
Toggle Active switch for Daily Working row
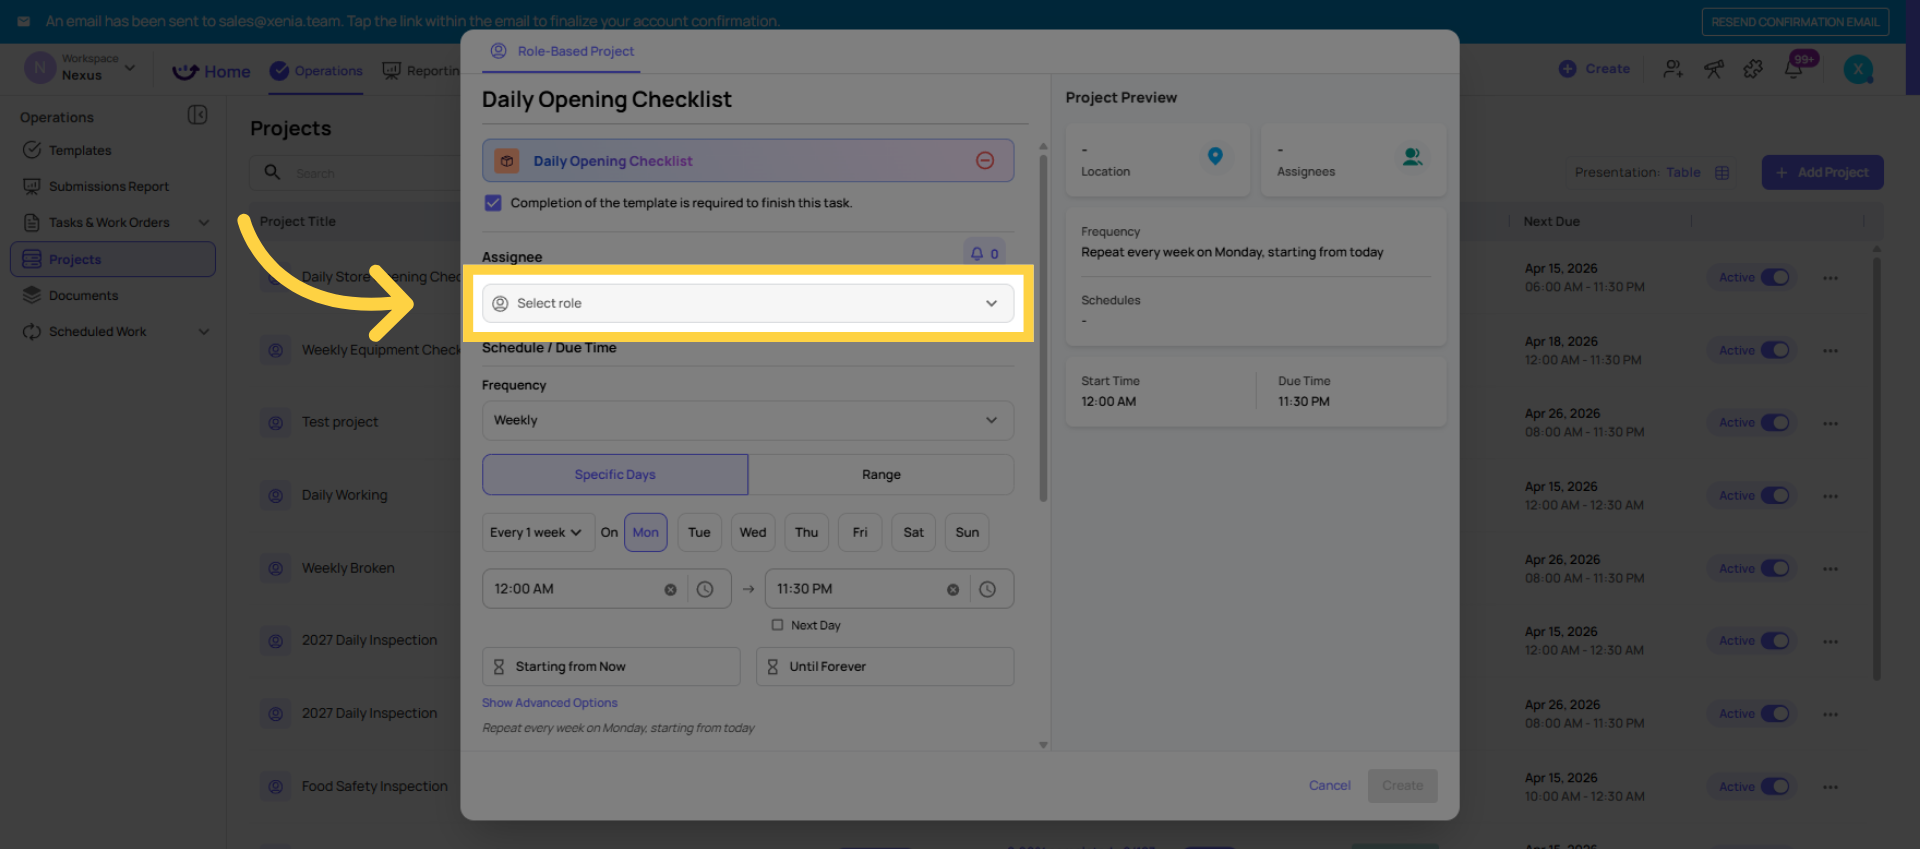click(x=1775, y=495)
